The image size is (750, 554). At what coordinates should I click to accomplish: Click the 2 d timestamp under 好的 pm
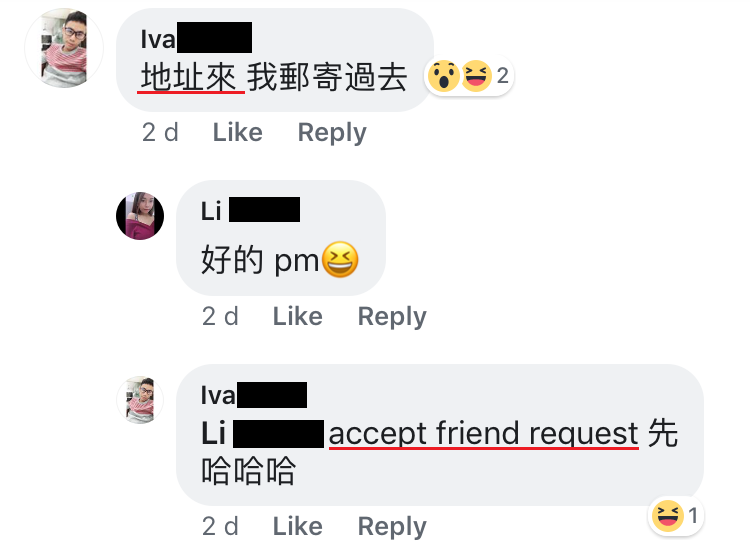(220, 316)
